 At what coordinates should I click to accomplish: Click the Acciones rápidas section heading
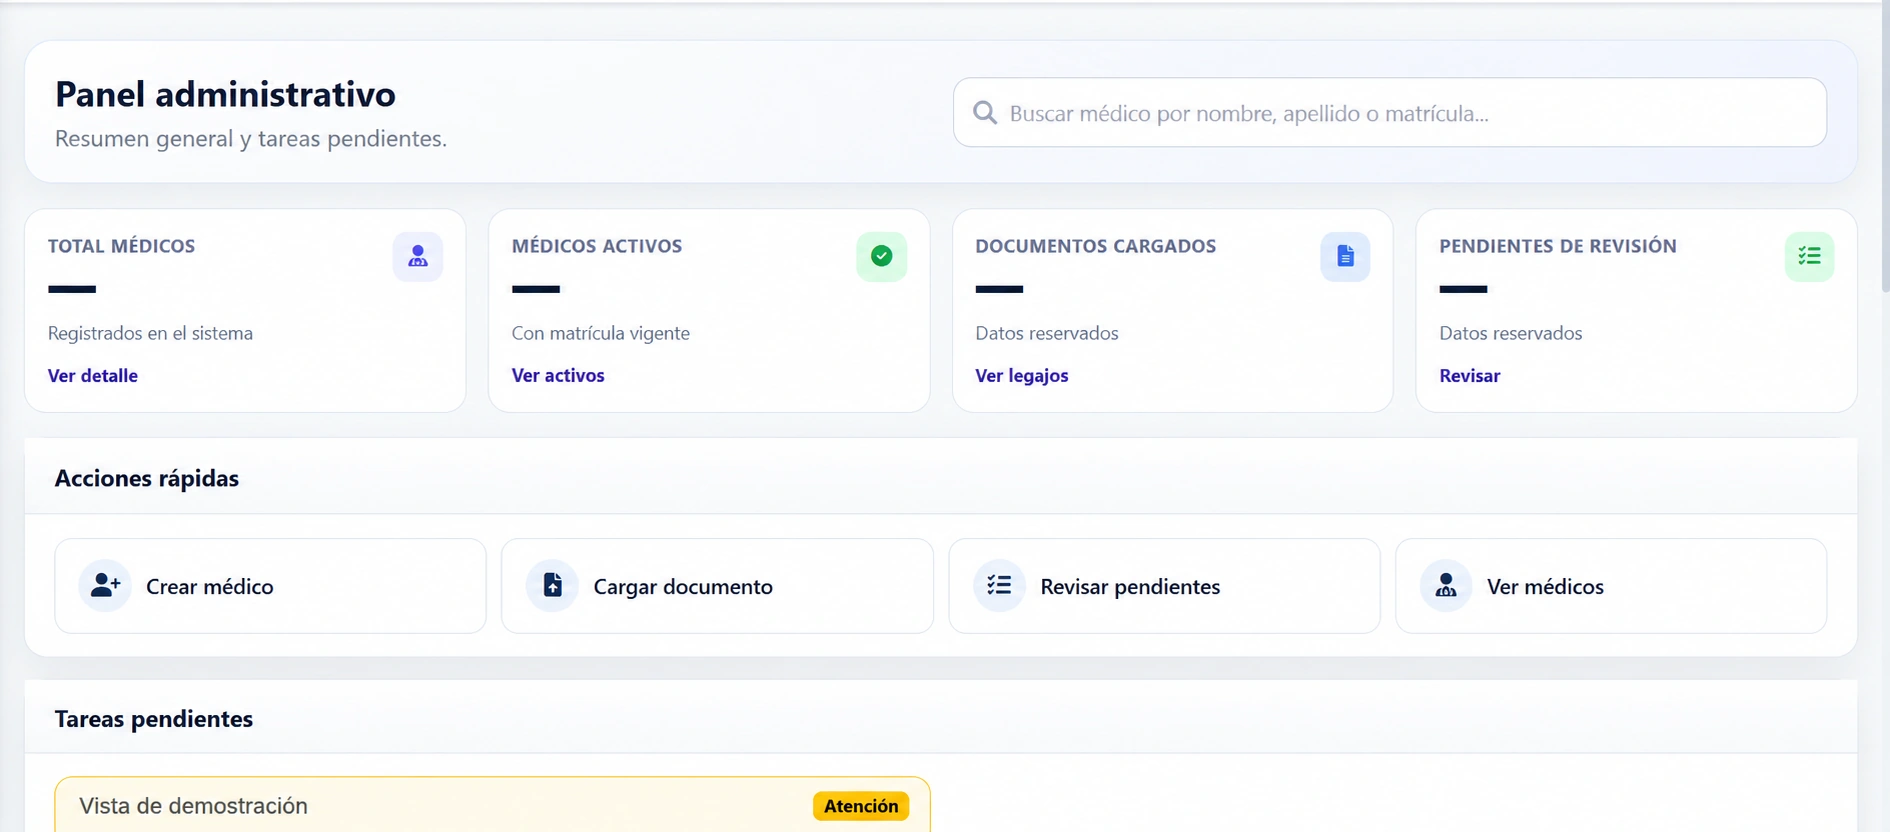pyautogui.click(x=147, y=478)
